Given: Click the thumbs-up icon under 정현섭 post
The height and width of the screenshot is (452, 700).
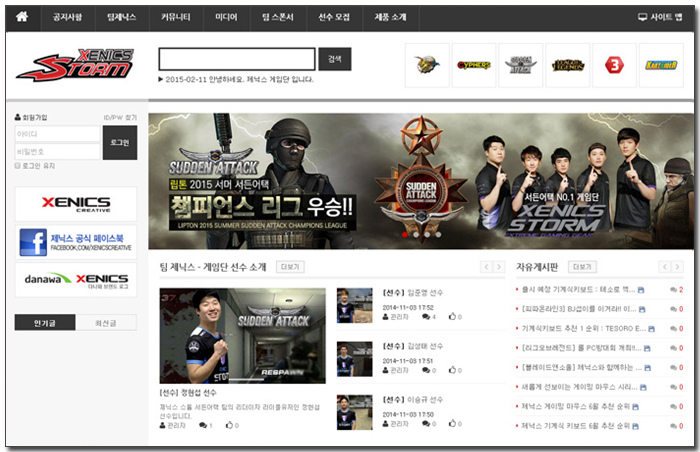Looking at the screenshot, I should coord(229,425).
